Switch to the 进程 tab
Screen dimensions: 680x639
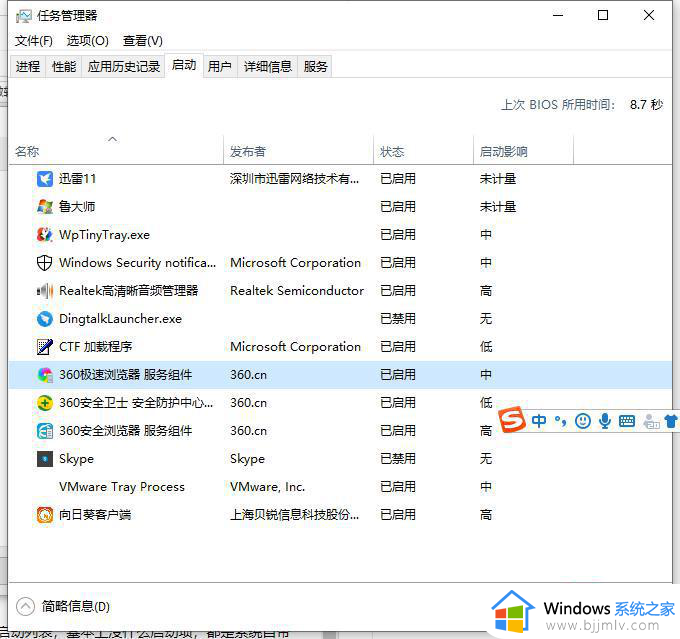pos(28,66)
